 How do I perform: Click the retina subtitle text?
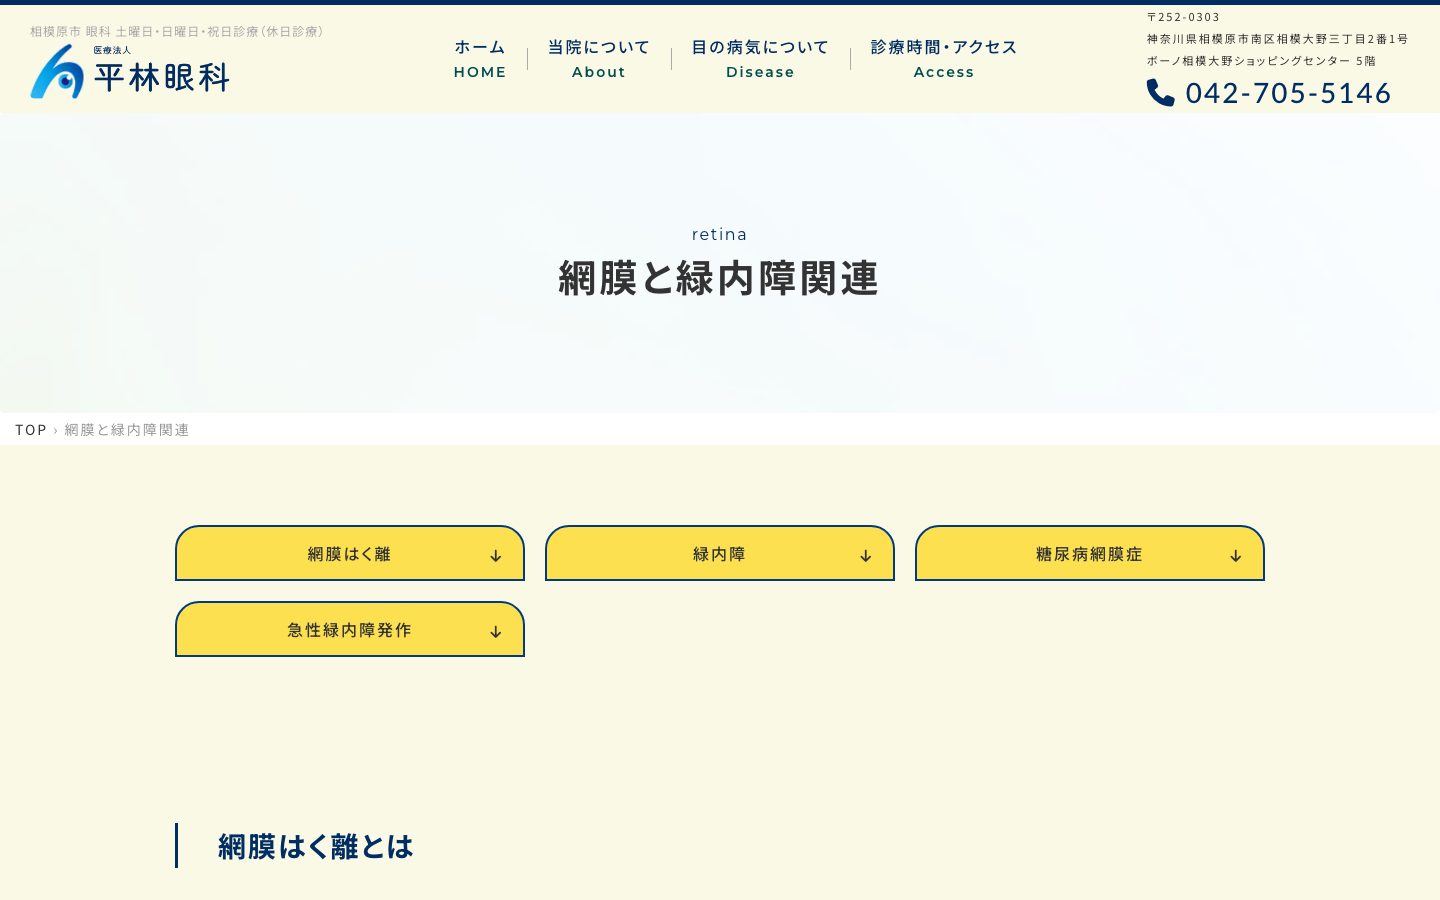point(720,234)
